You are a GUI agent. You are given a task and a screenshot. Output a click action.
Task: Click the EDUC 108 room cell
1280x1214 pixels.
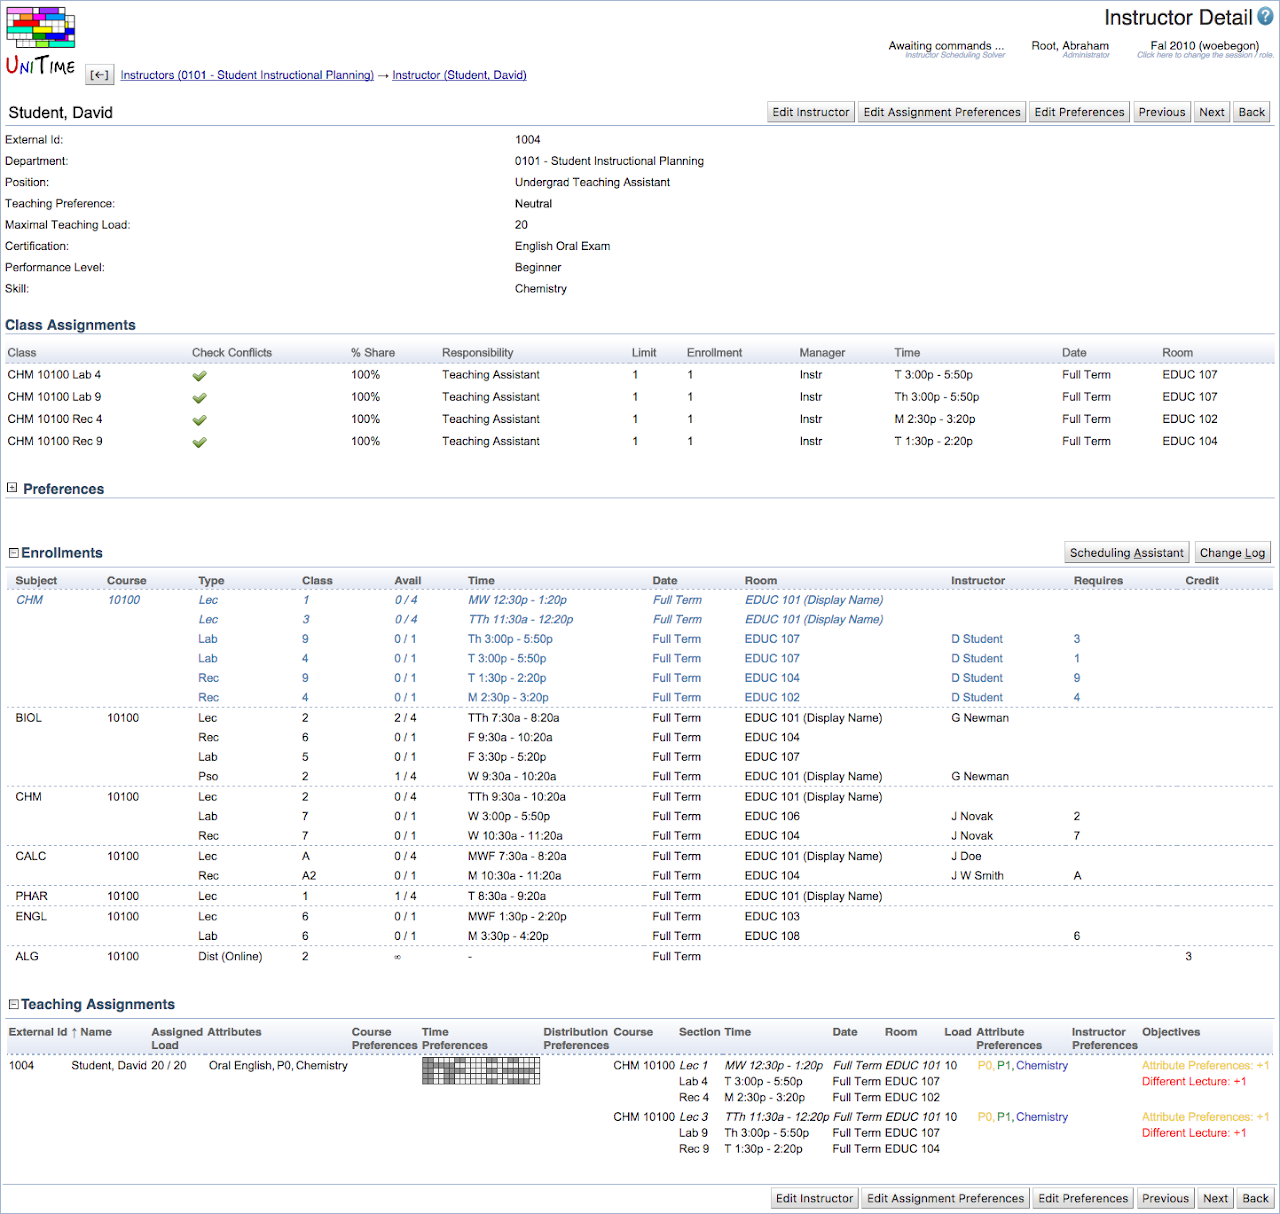[x=772, y=937]
